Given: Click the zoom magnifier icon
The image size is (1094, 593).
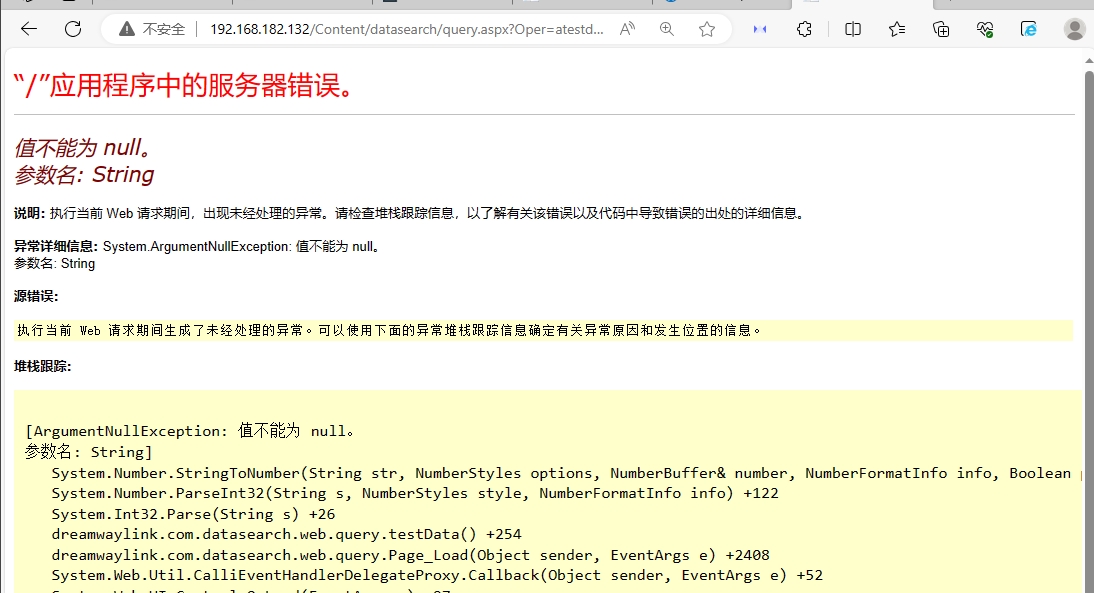Looking at the screenshot, I should [x=667, y=29].
